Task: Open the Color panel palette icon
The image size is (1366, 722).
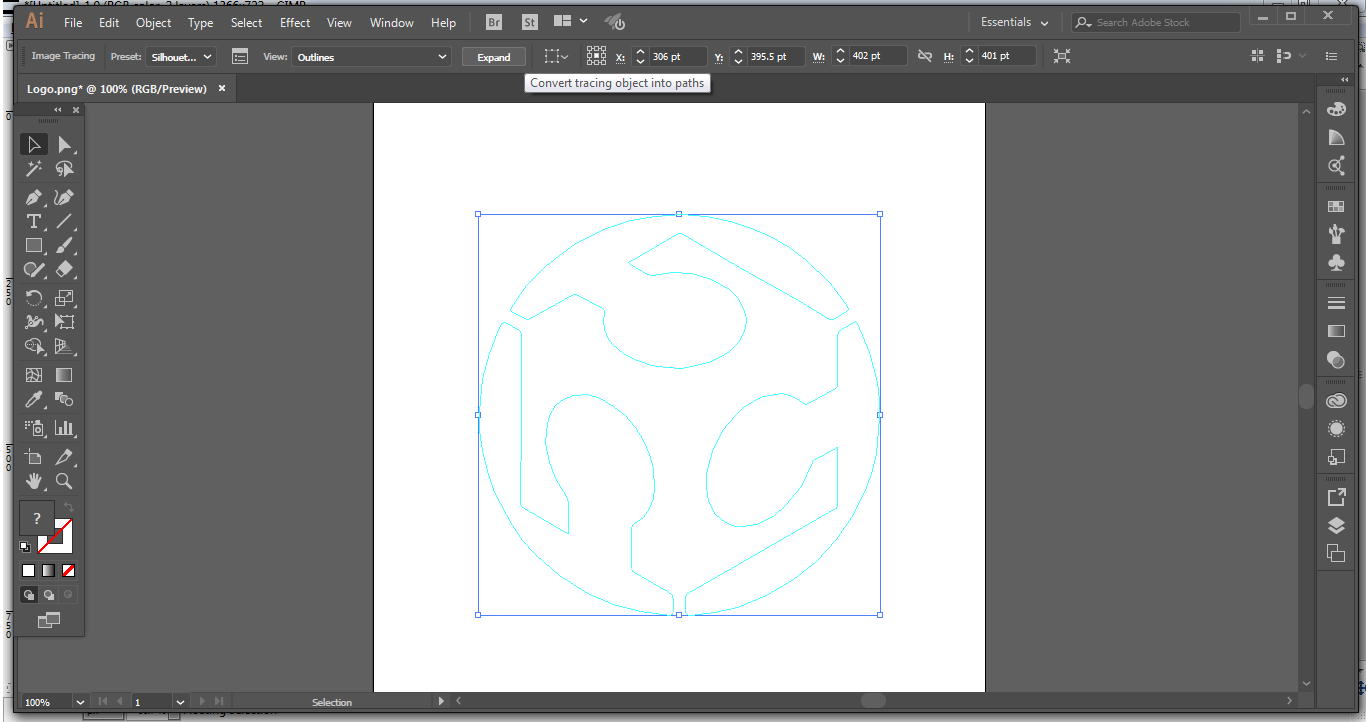Action: pyautogui.click(x=1336, y=110)
